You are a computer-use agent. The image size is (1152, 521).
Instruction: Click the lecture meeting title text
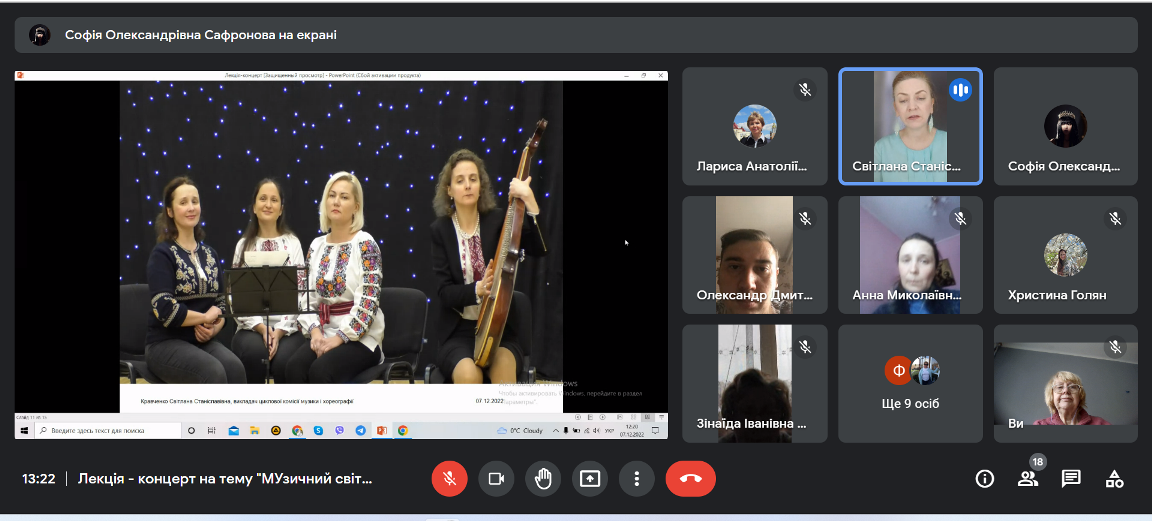225,478
